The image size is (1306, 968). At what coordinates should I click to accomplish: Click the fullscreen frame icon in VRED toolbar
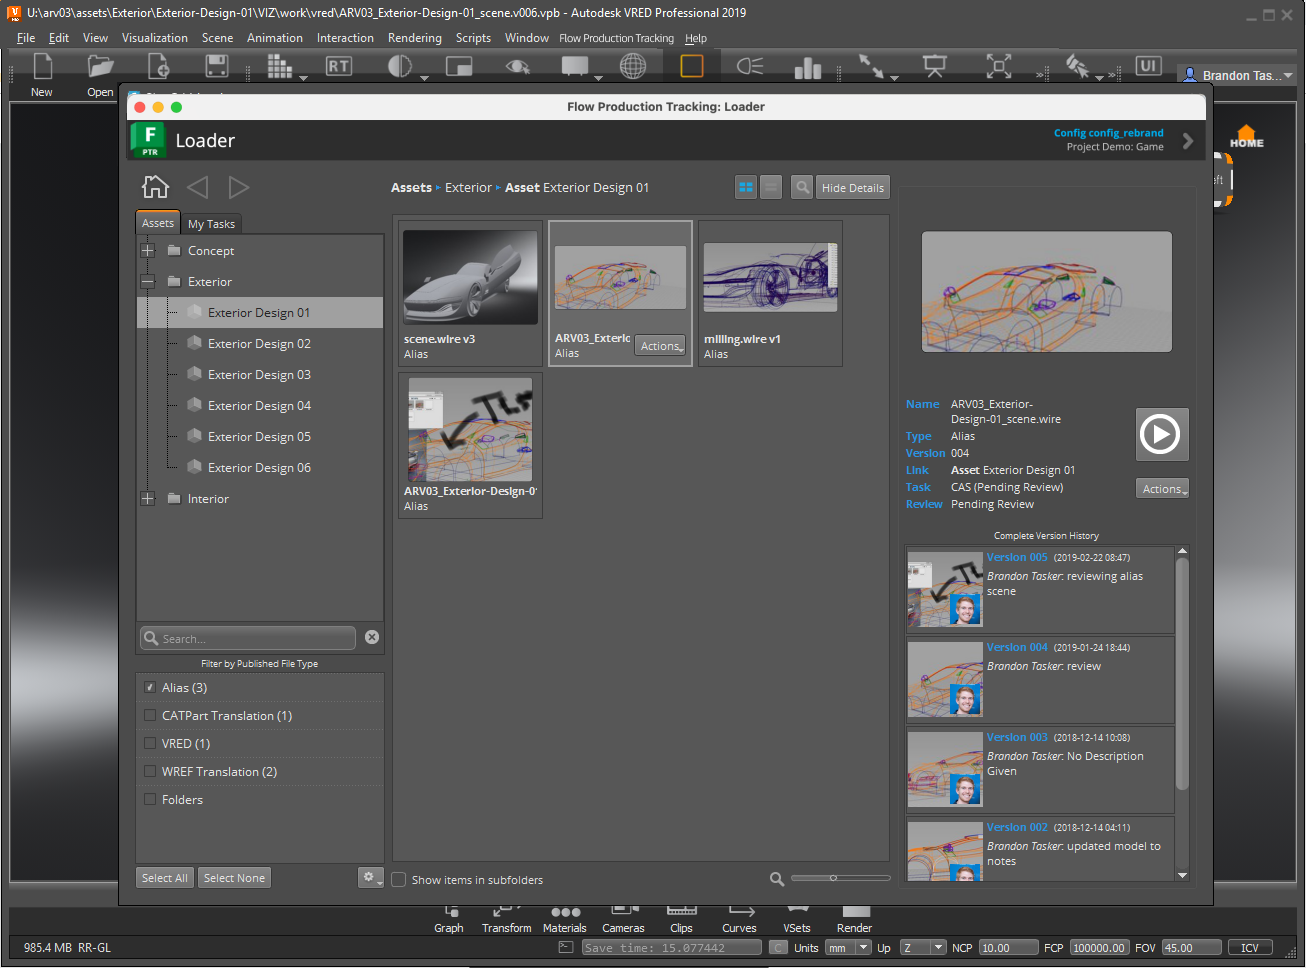998,66
